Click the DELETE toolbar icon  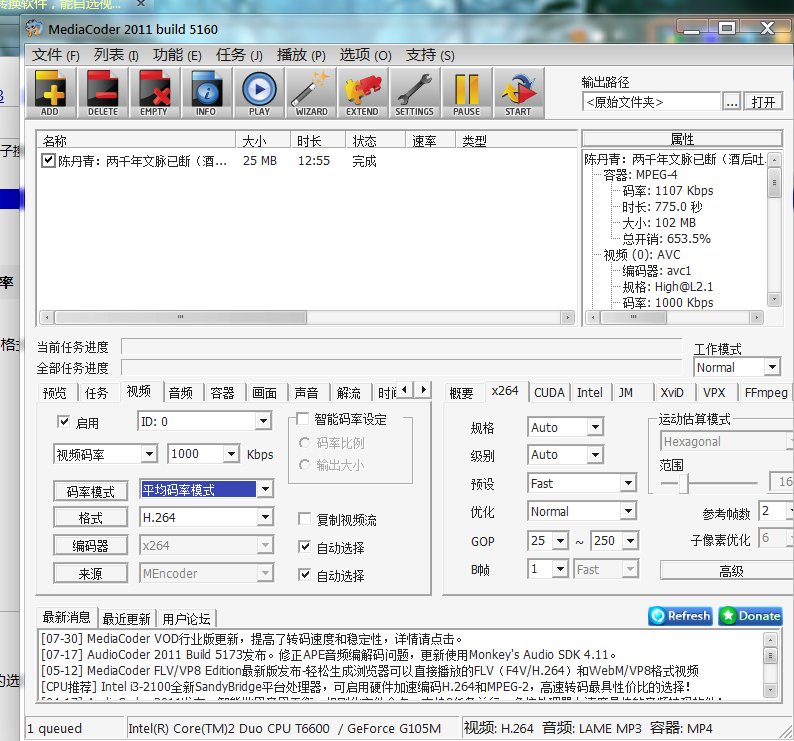[103, 93]
